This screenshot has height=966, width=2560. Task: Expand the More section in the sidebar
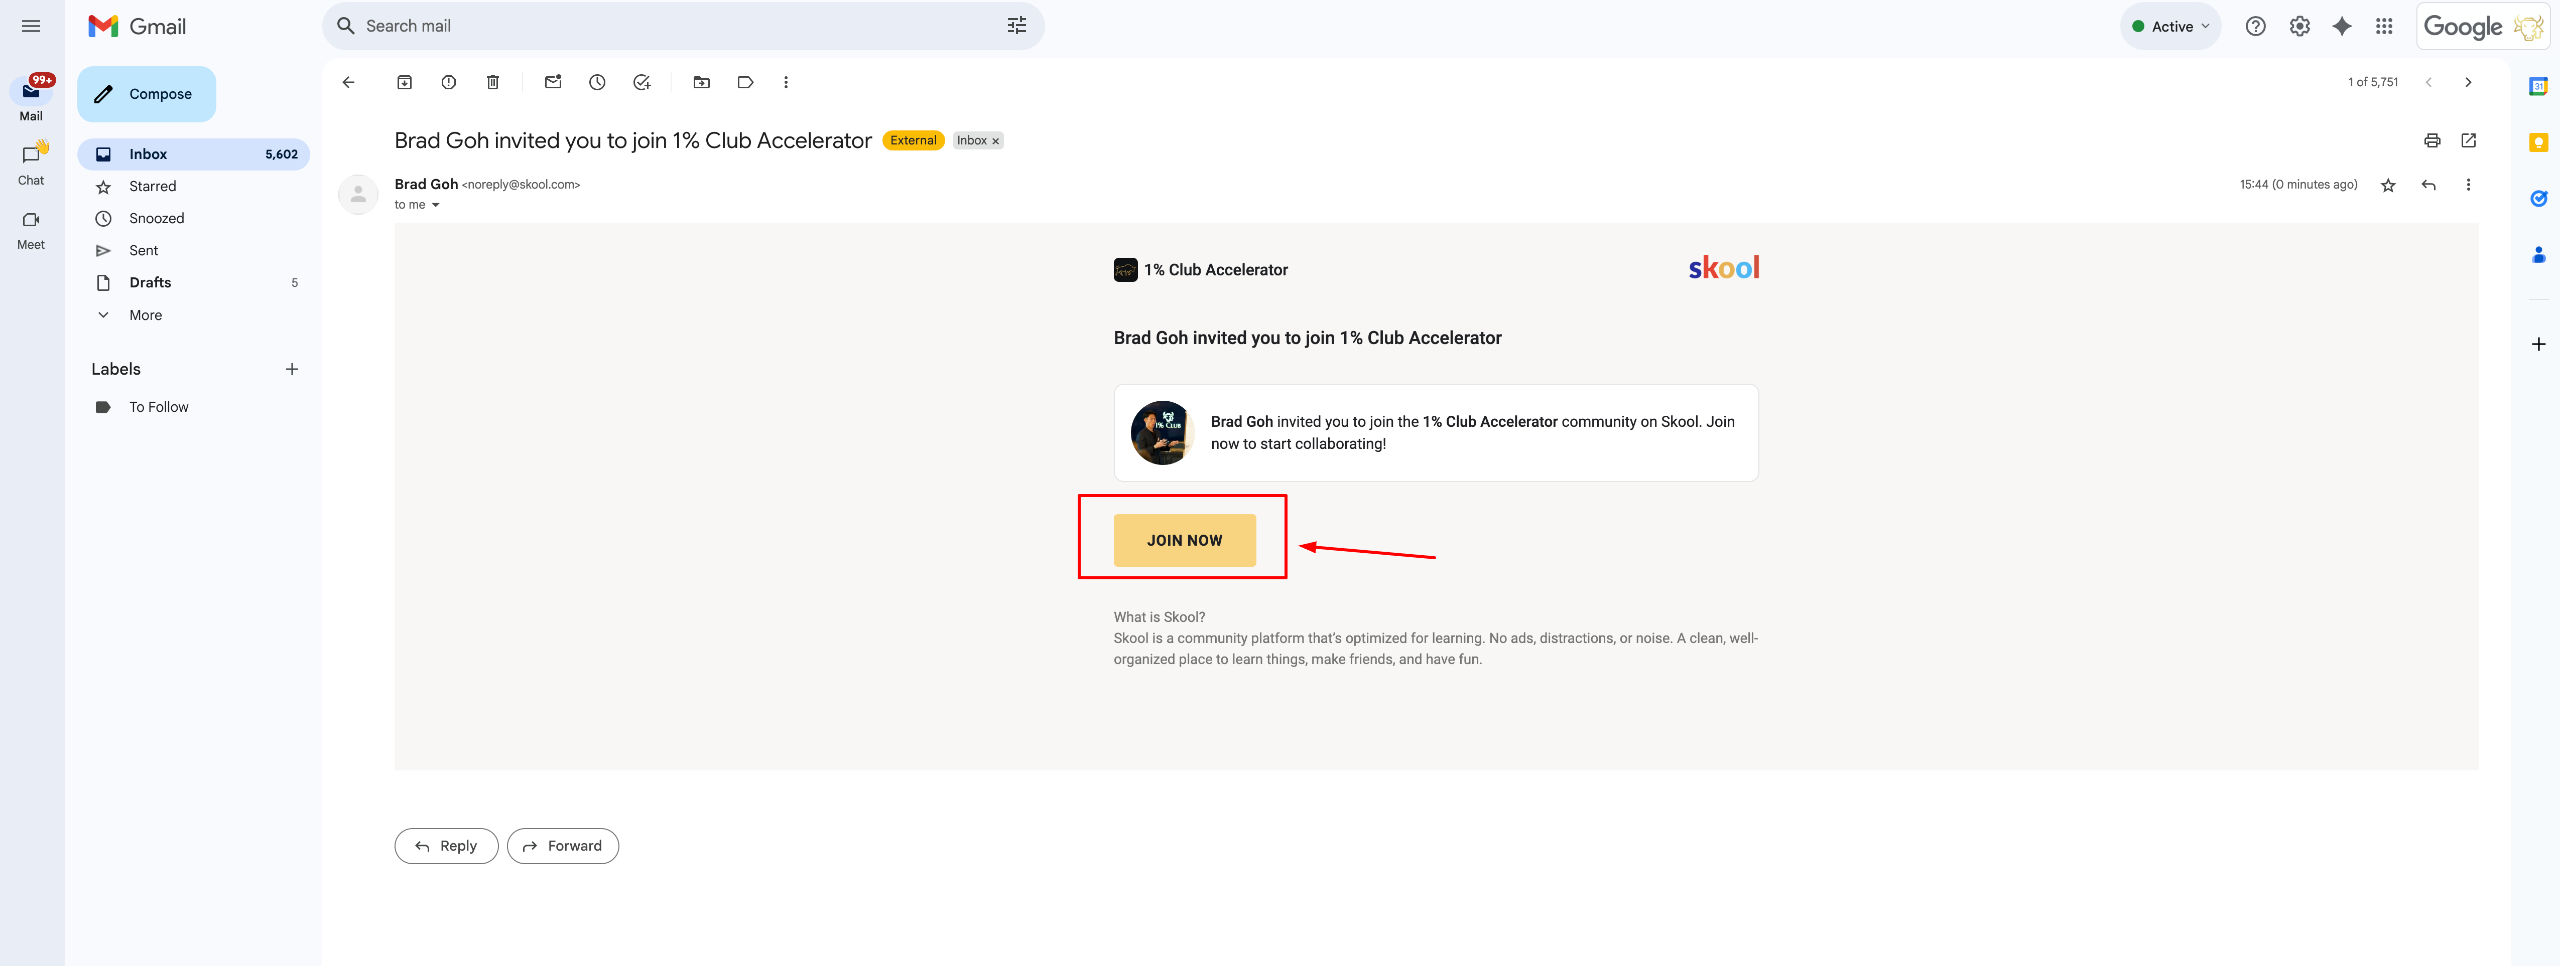point(145,315)
